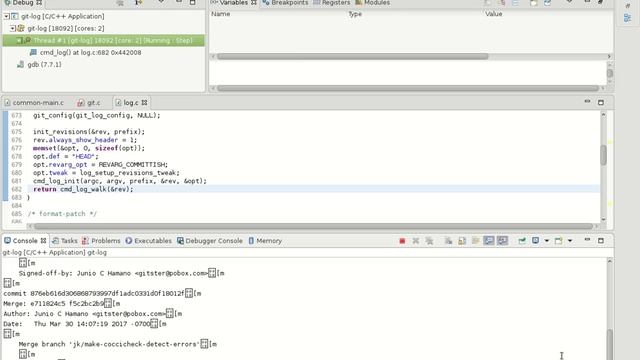Click the console process label 'git-log [C/C++ Application] git-log'
Viewport: 640px width, 360px height.
click(55, 252)
